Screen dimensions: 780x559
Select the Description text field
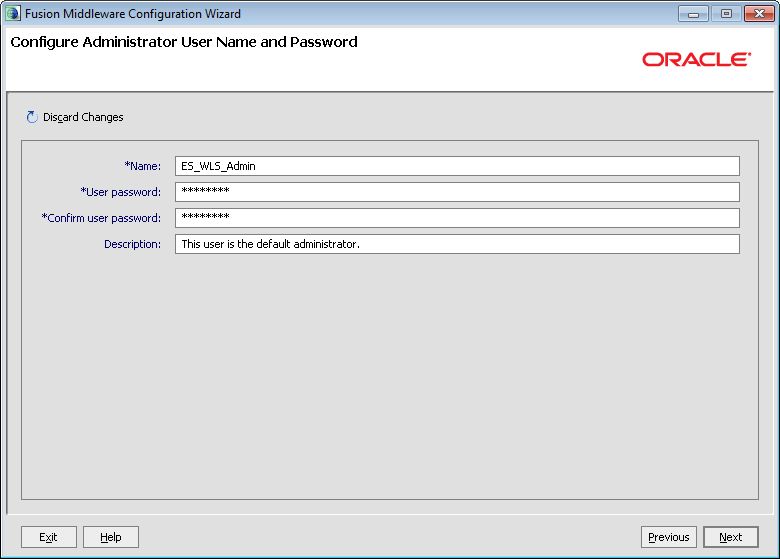click(457, 244)
